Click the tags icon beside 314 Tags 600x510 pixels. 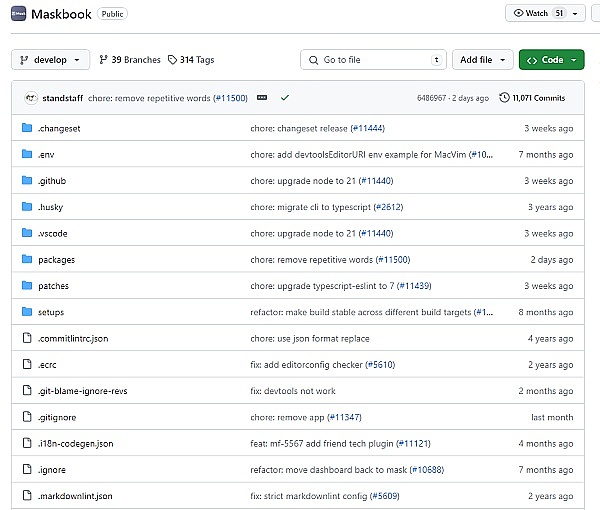[x=173, y=60]
